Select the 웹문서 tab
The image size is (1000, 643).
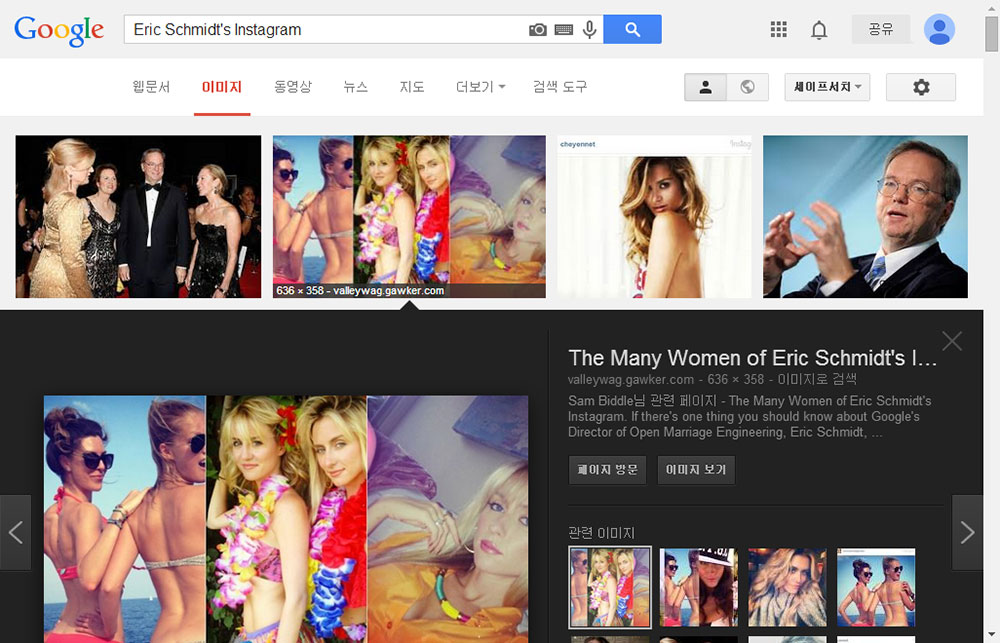151,87
